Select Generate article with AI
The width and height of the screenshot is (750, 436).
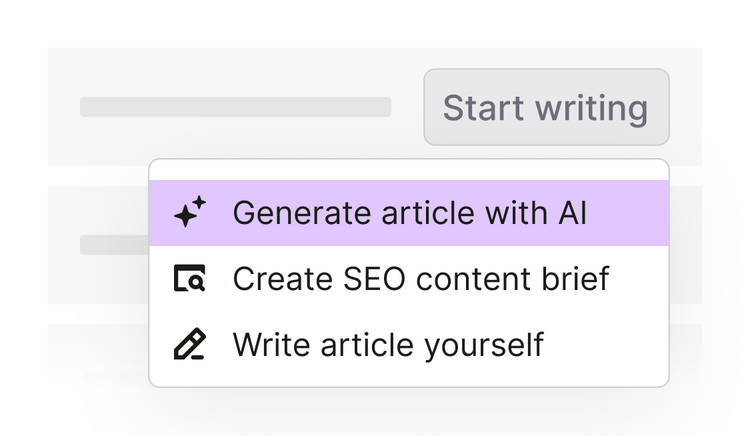pos(409,213)
